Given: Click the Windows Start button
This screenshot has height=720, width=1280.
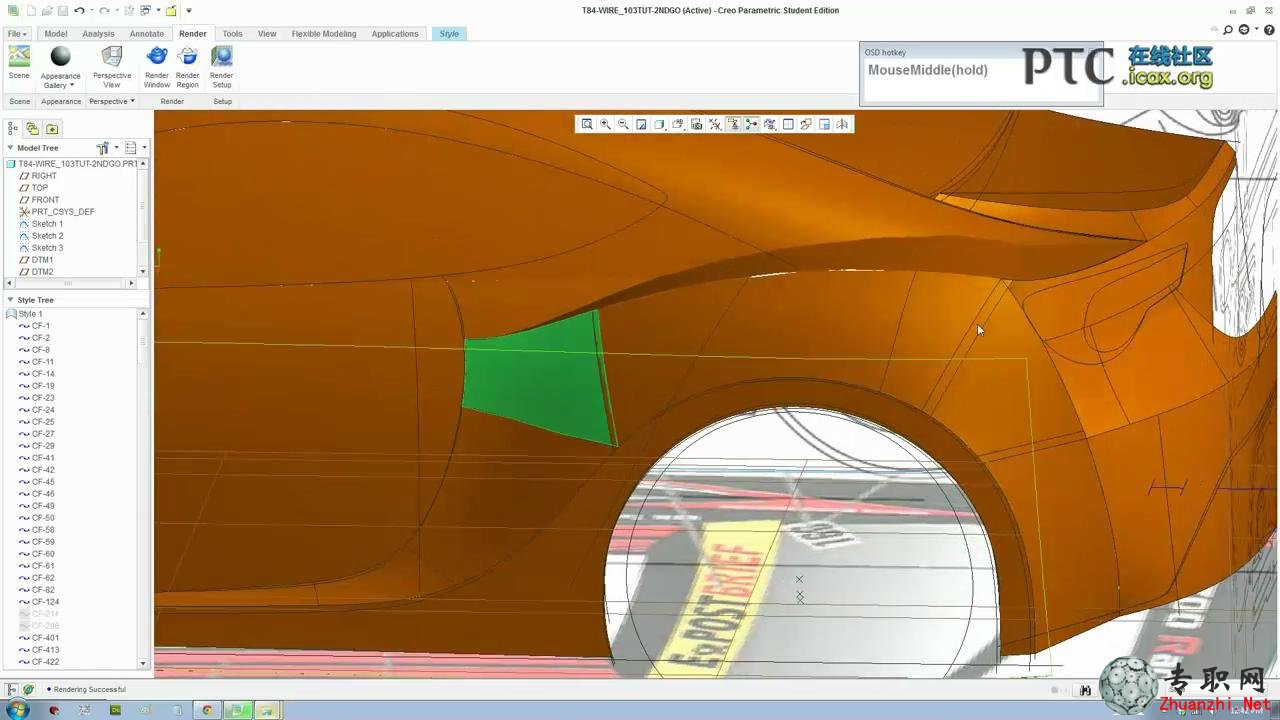Looking at the screenshot, I should 18,710.
